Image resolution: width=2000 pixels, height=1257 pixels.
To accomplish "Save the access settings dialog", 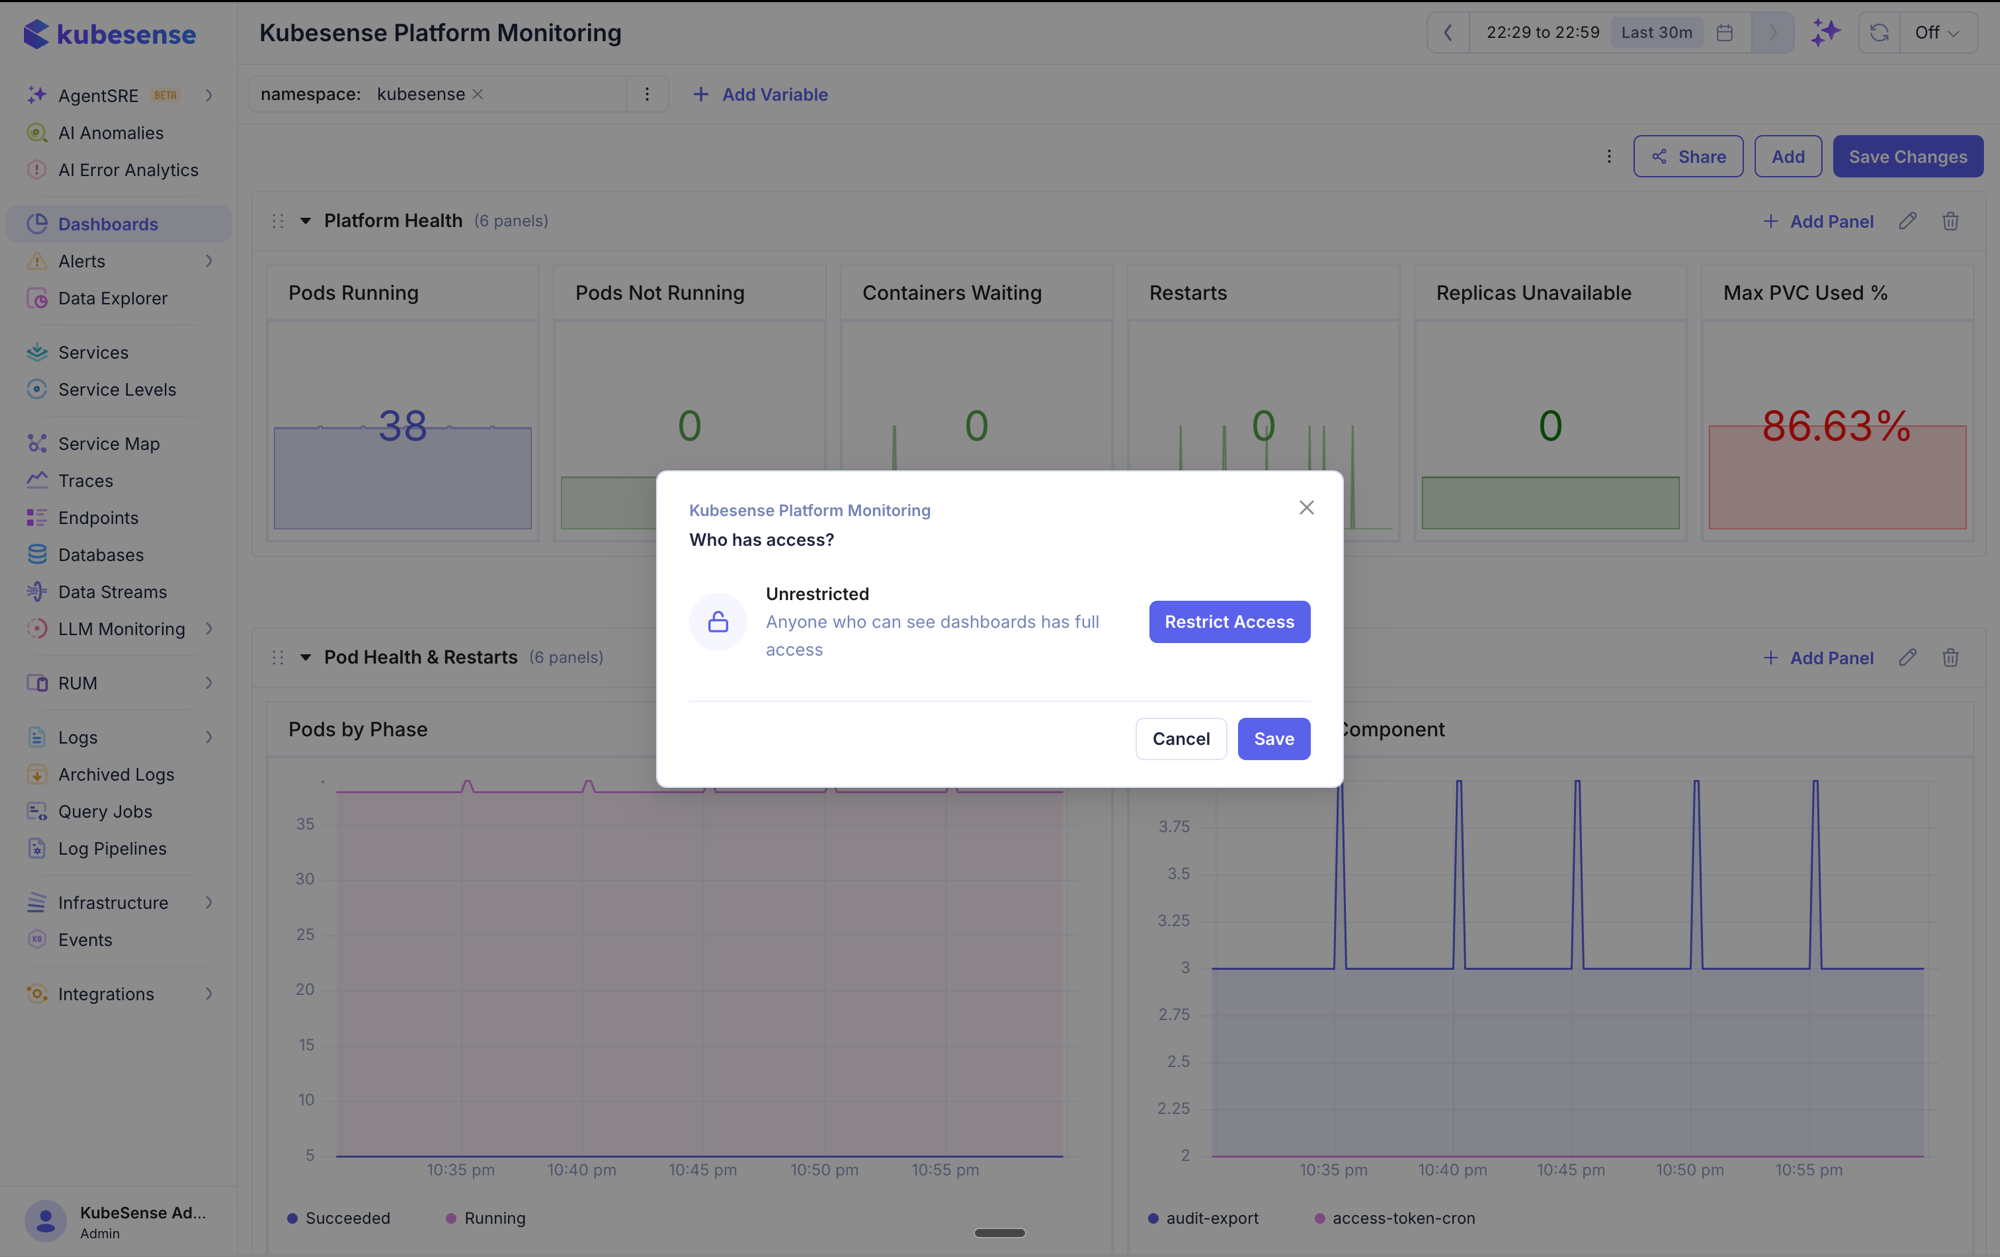I will 1273,738.
